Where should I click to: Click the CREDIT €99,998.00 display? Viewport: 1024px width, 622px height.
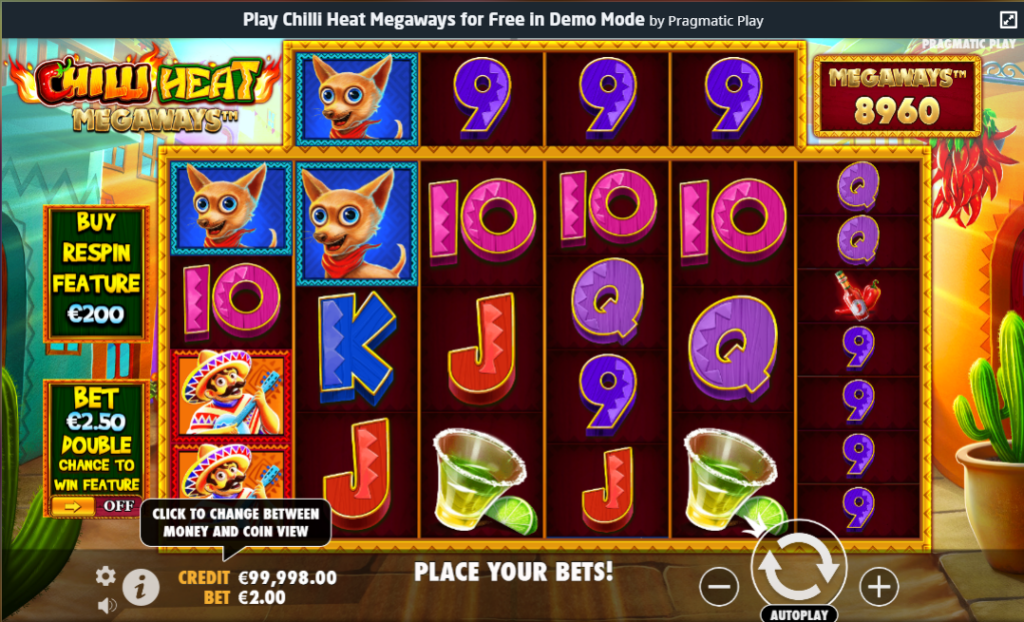pyautogui.click(x=257, y=578)
